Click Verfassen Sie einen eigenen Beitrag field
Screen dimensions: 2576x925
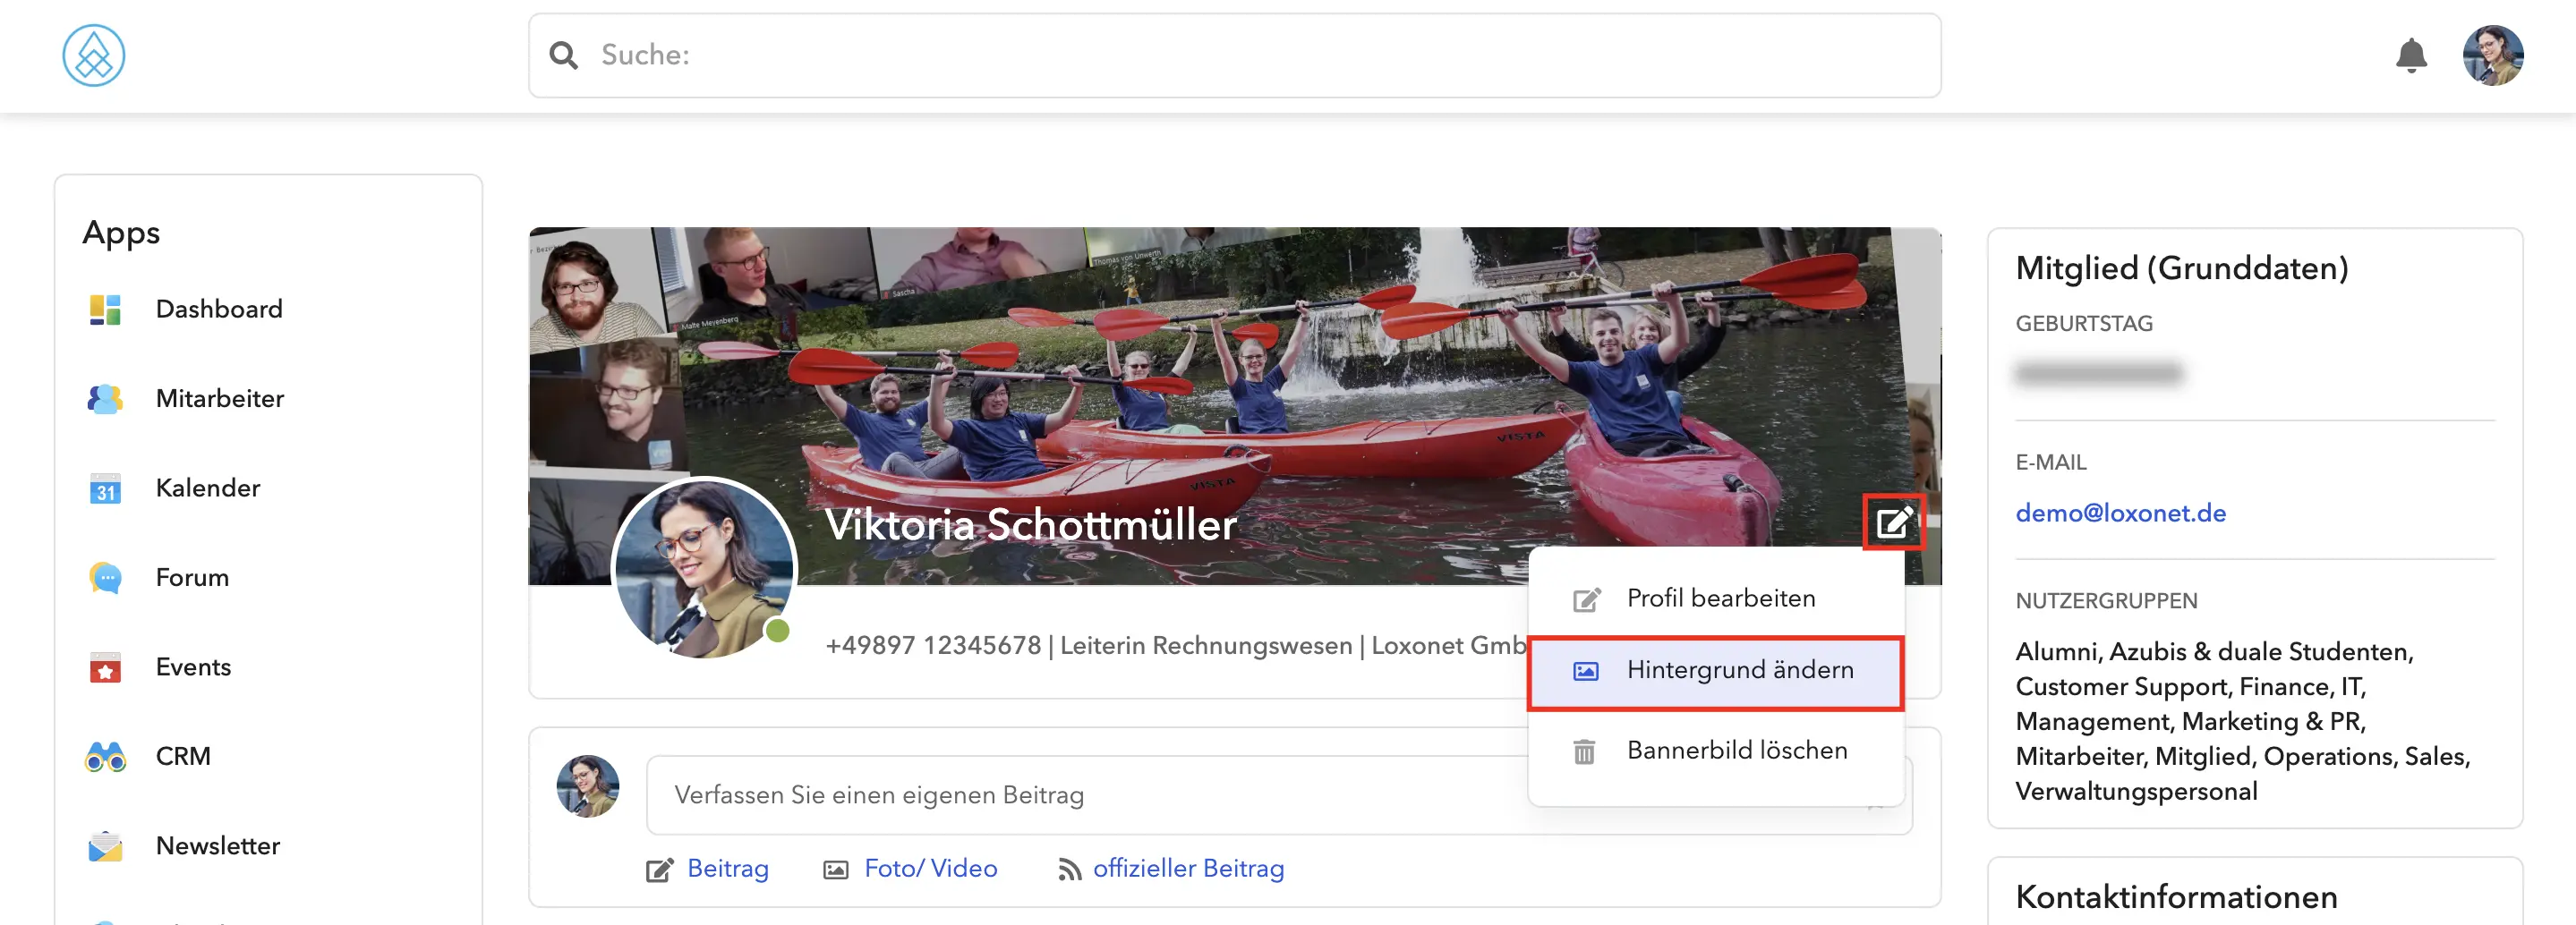pos(1279,795)
